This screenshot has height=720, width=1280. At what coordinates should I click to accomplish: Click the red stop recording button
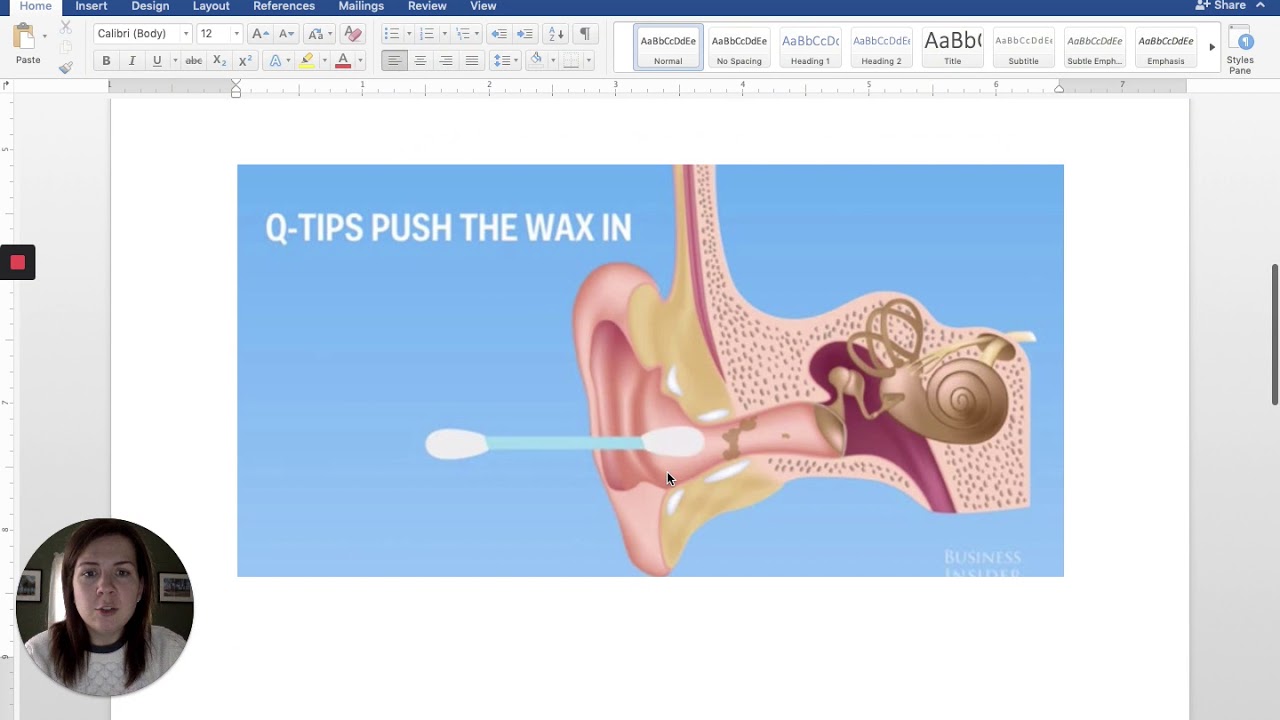click(17, 263)
